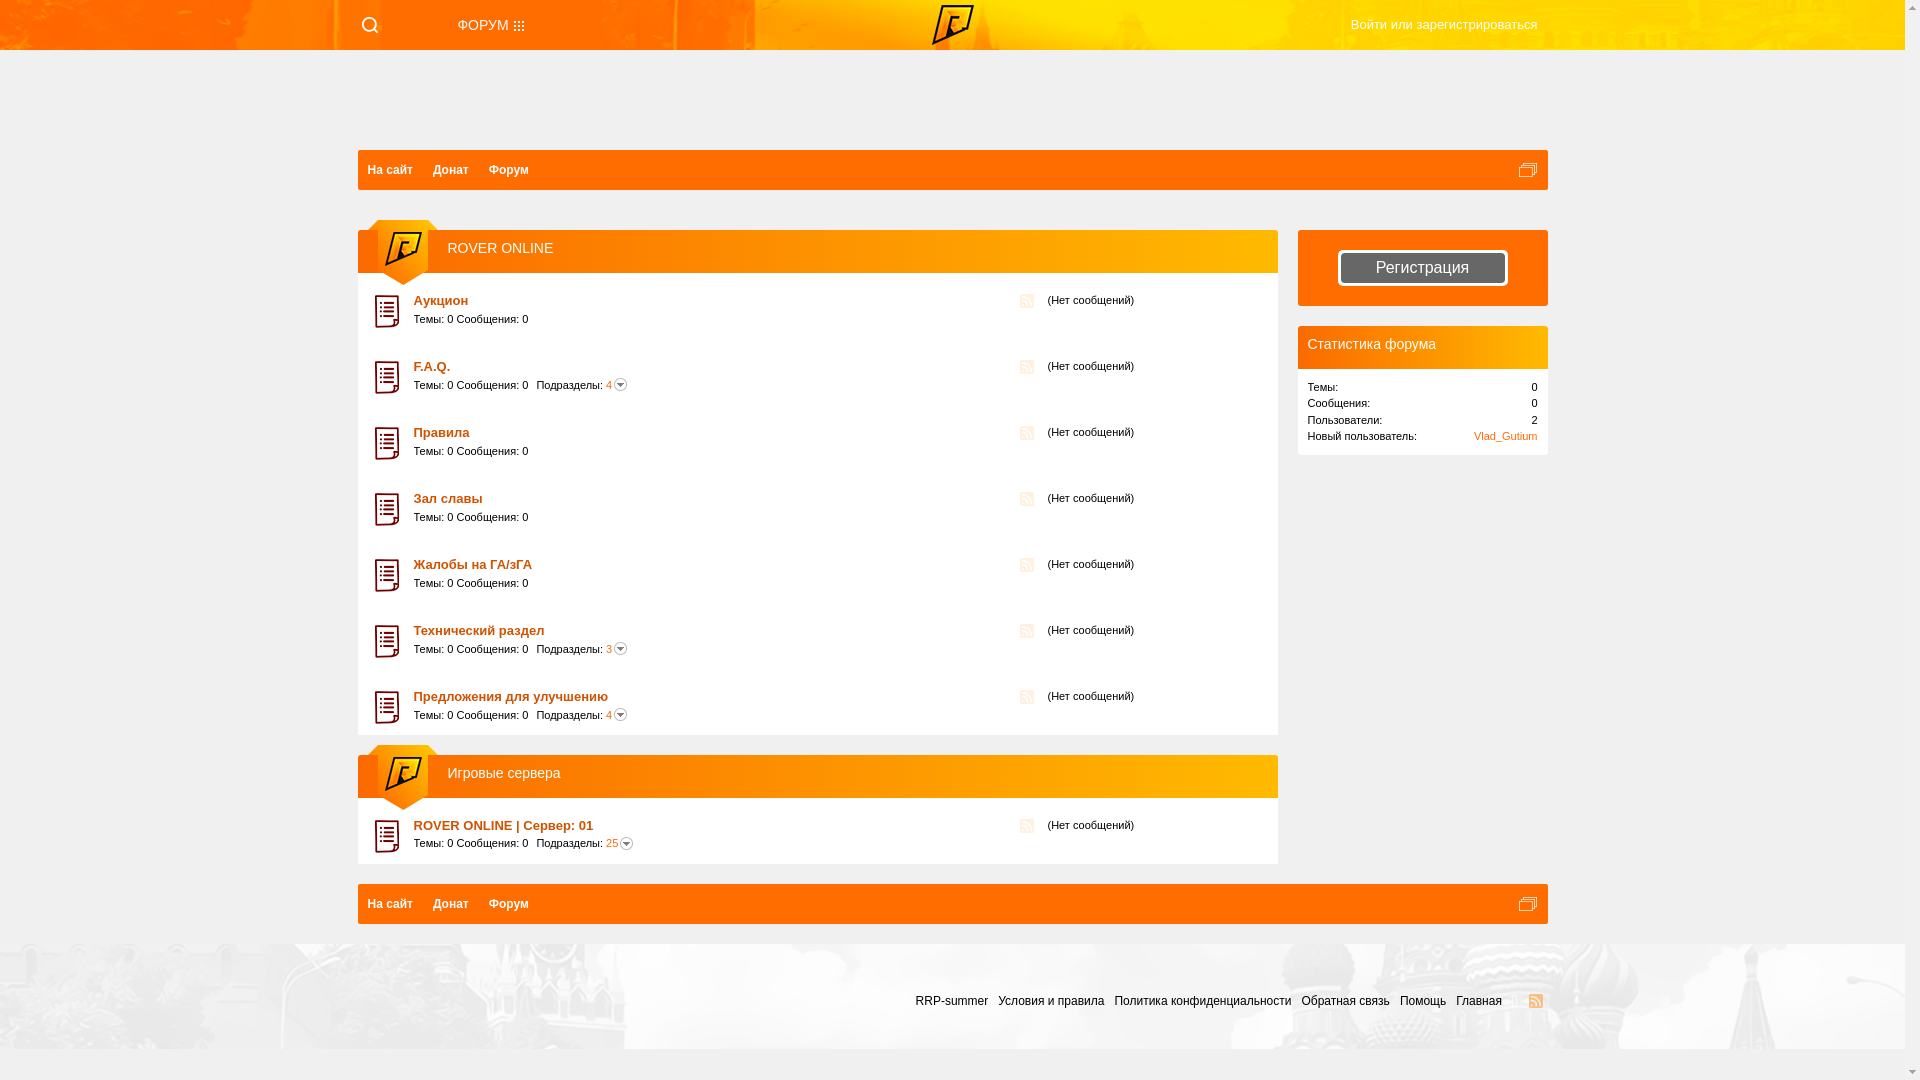
Task: Click the document icon beside Технический раздел
Action: [x=387, y=641]
